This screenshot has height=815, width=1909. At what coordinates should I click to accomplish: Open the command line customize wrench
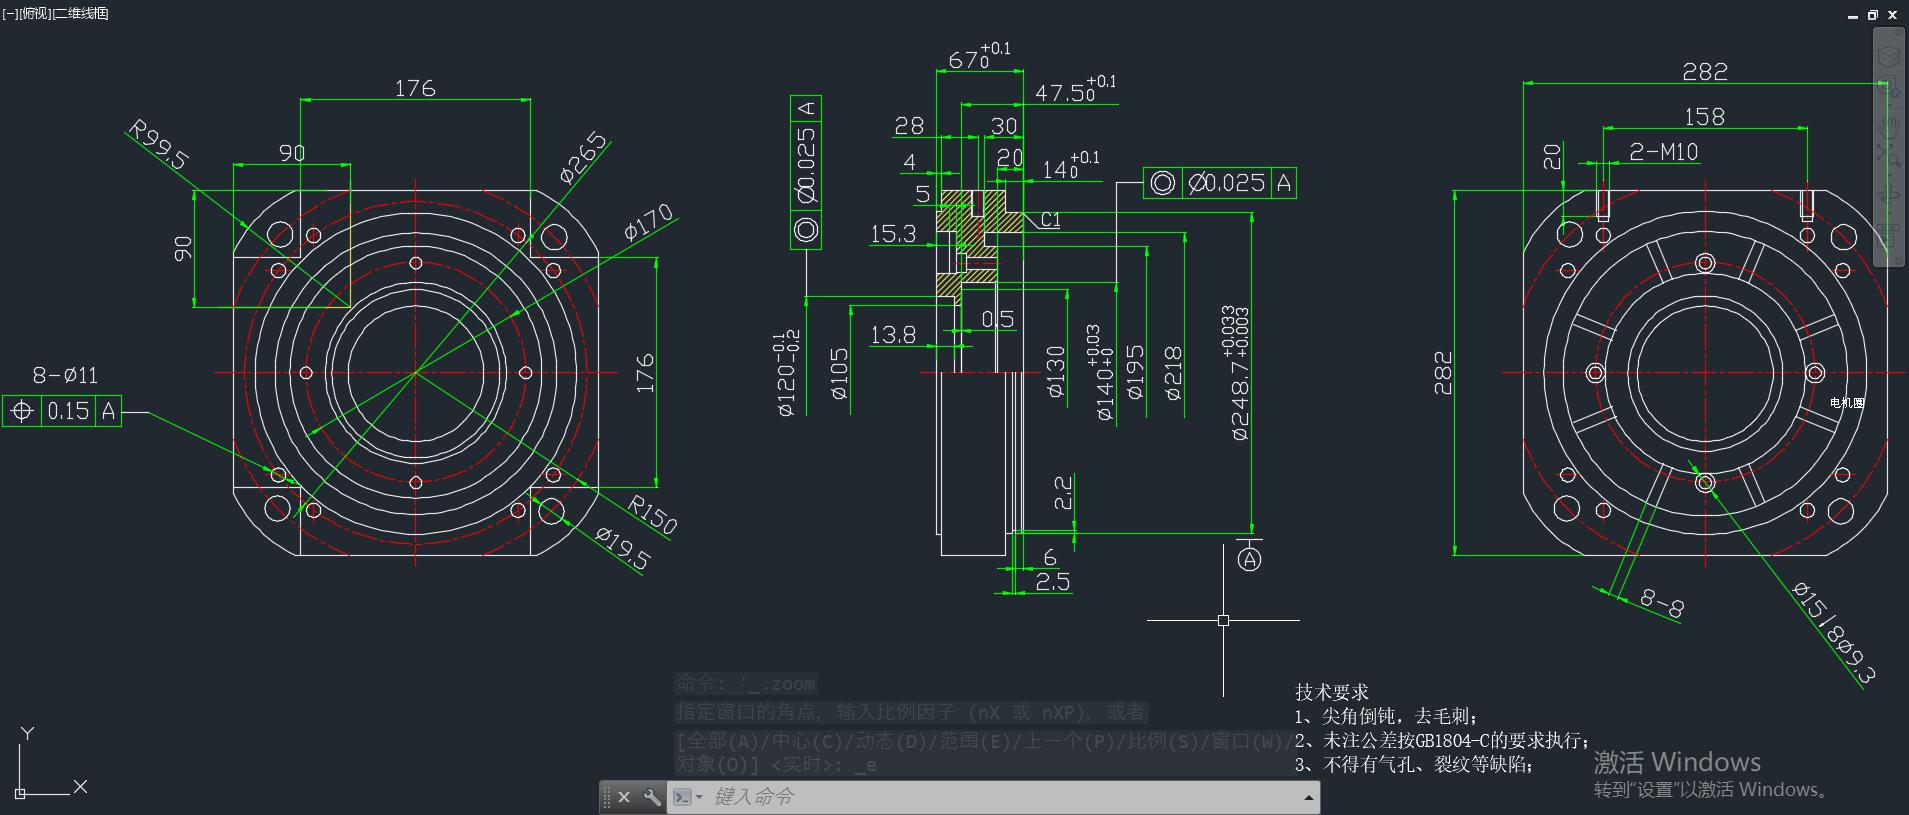[652, 797]
